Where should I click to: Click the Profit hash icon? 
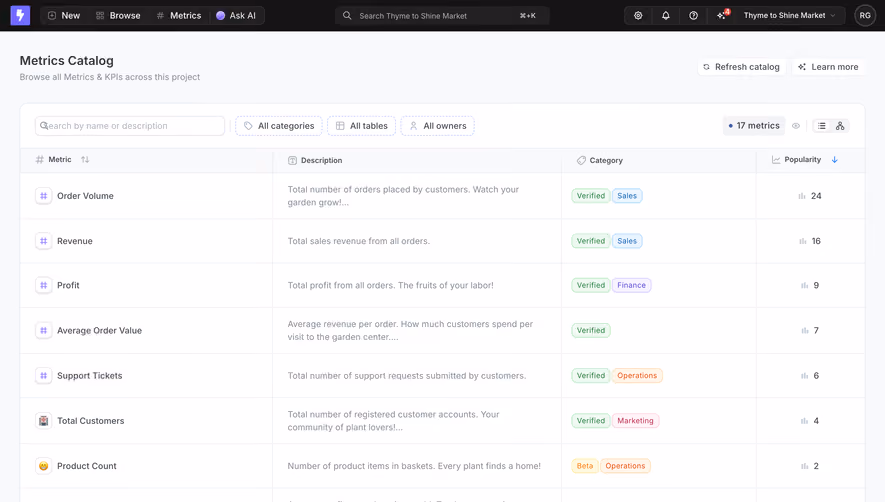click(x=43, y=285)
